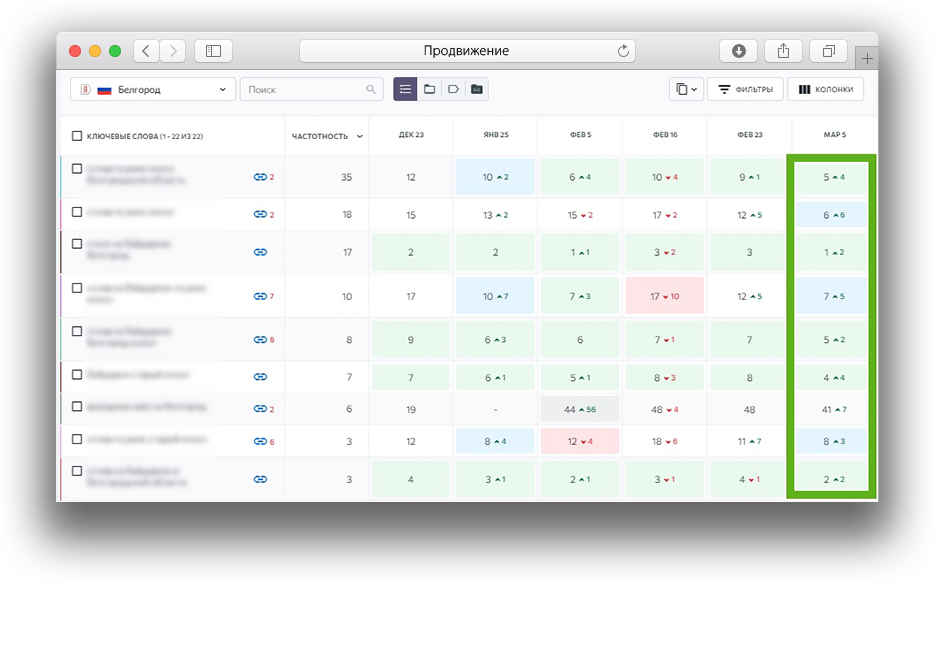Screen dimensions: 935x654
Task: Select the ФЕВ 5 column header
Action: click(580, 135)
